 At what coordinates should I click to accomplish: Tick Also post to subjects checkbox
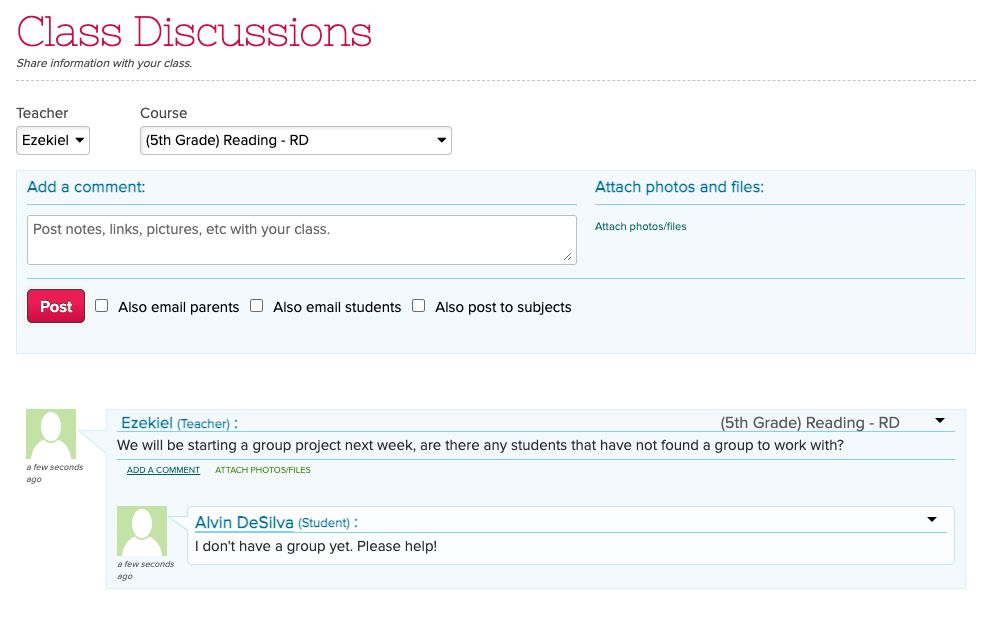[x=419, y=306]
